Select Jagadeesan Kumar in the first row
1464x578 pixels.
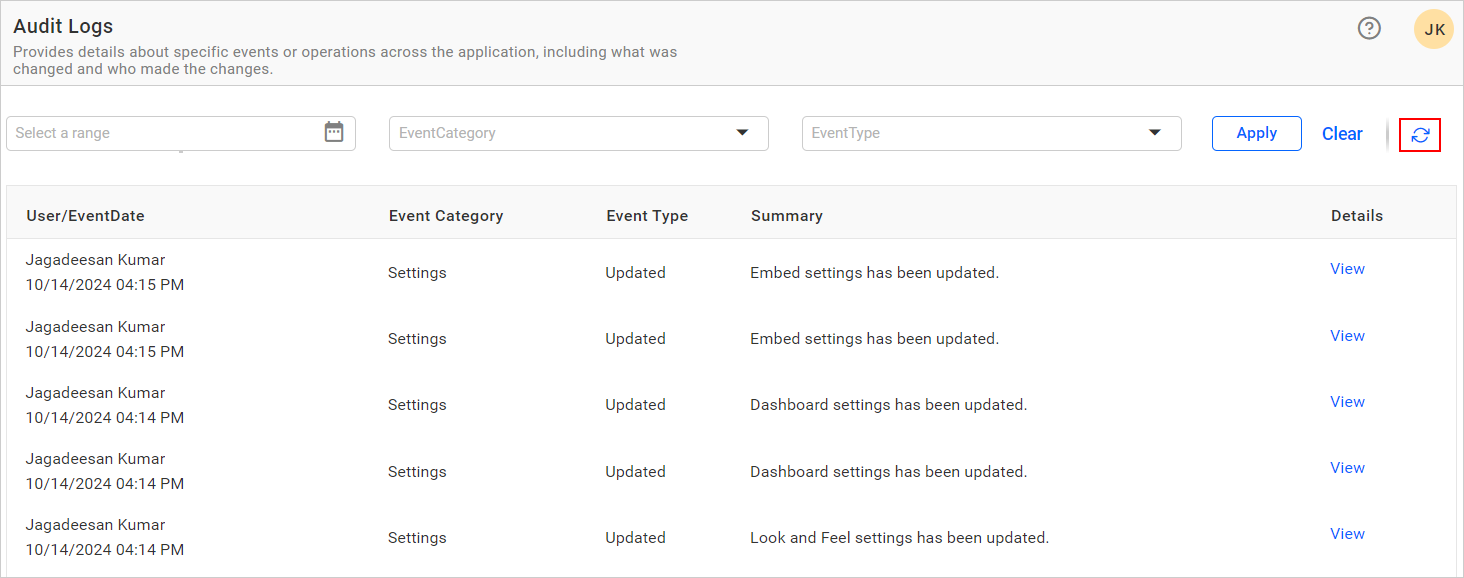pyautogui.click(x=95, y=259)
